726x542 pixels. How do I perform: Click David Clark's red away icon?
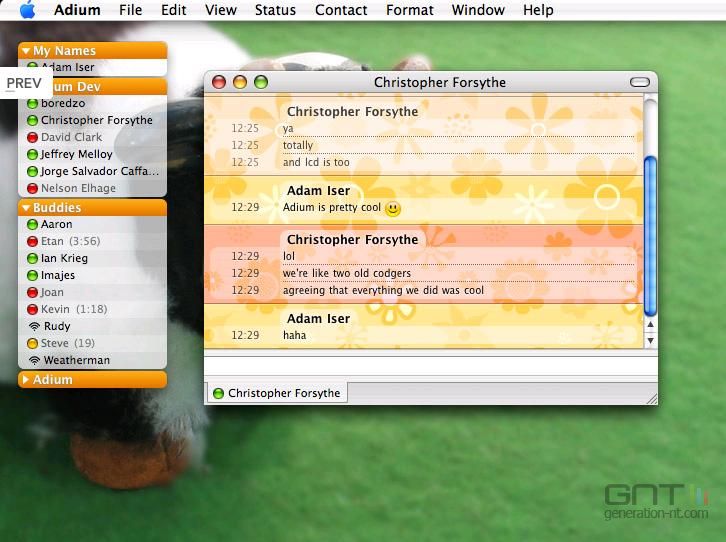(32, 137)
